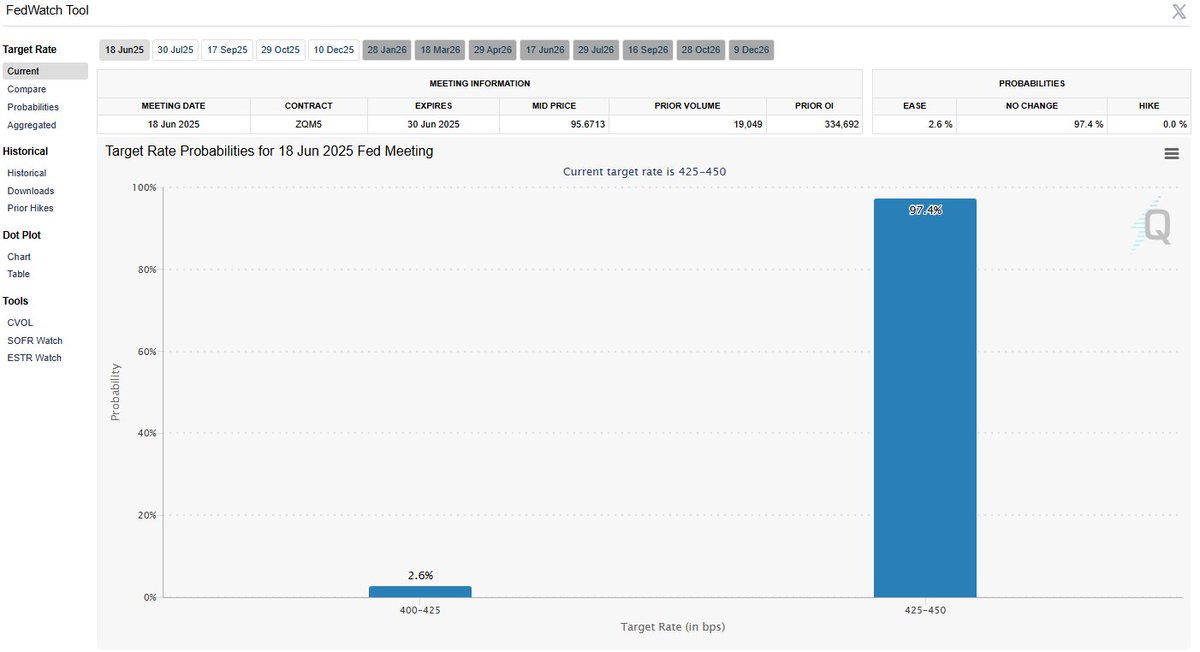View the Prior Hikes page
This screenshot has height=652, width=1200.
click(x=29, y=207)
